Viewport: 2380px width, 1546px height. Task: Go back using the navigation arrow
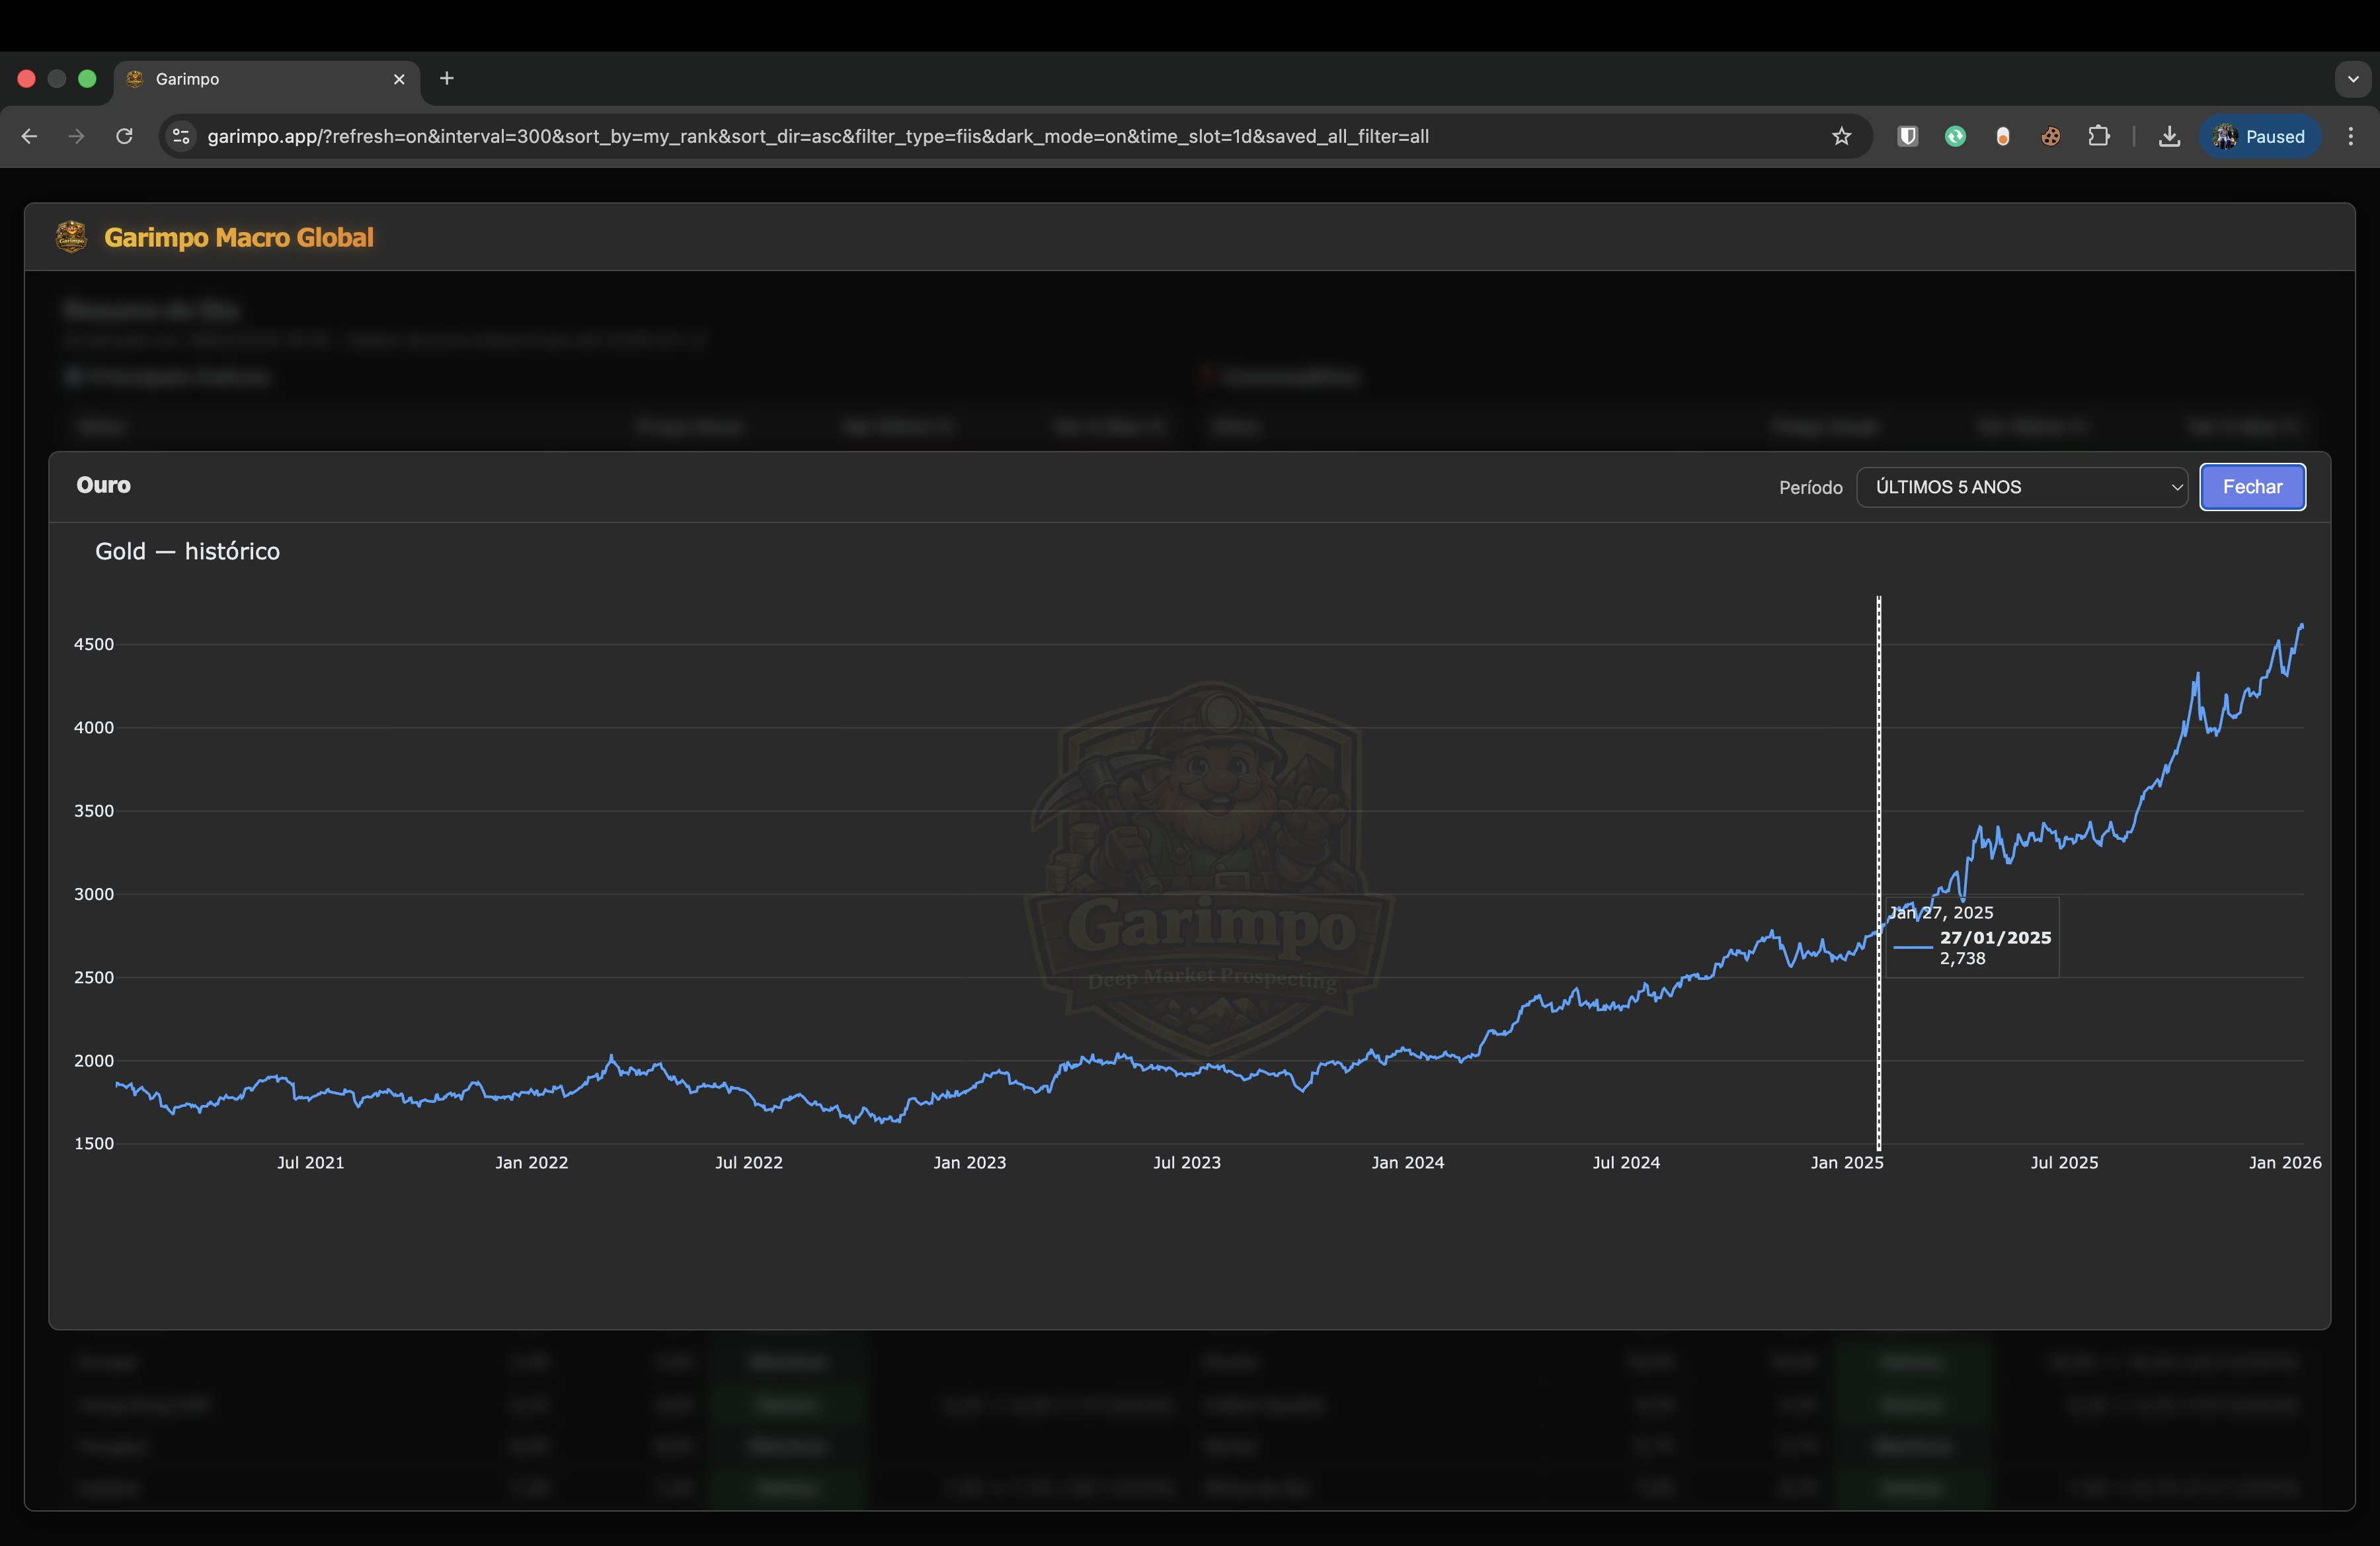point(28,136)
